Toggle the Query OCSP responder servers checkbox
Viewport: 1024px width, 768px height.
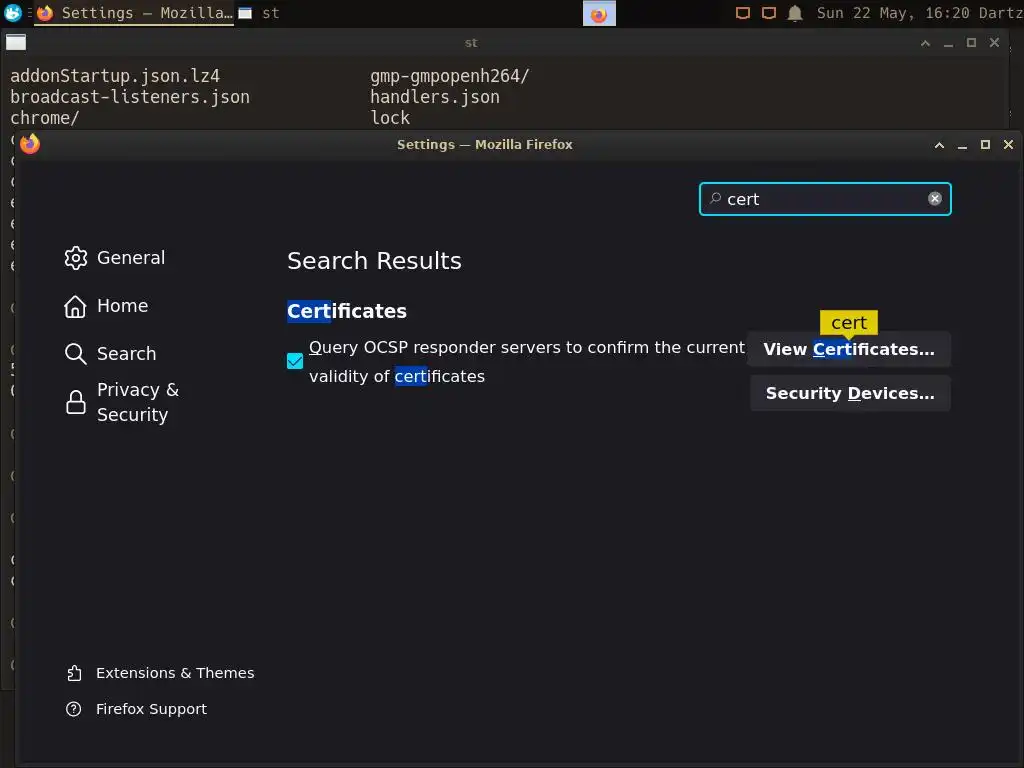pos(295,361)
